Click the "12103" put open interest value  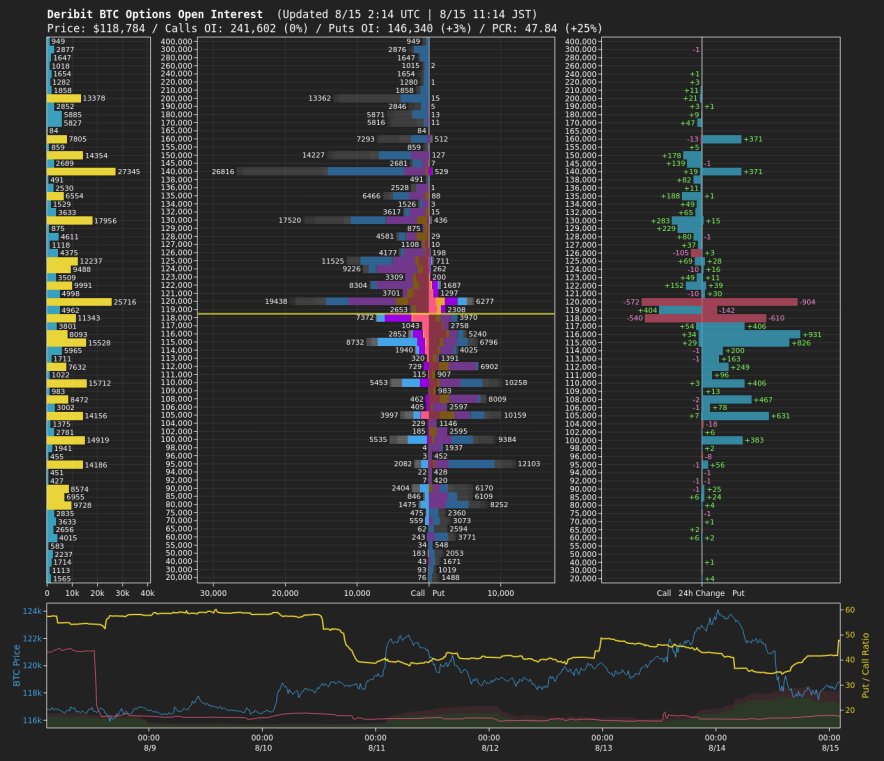(x=529, y=464)
